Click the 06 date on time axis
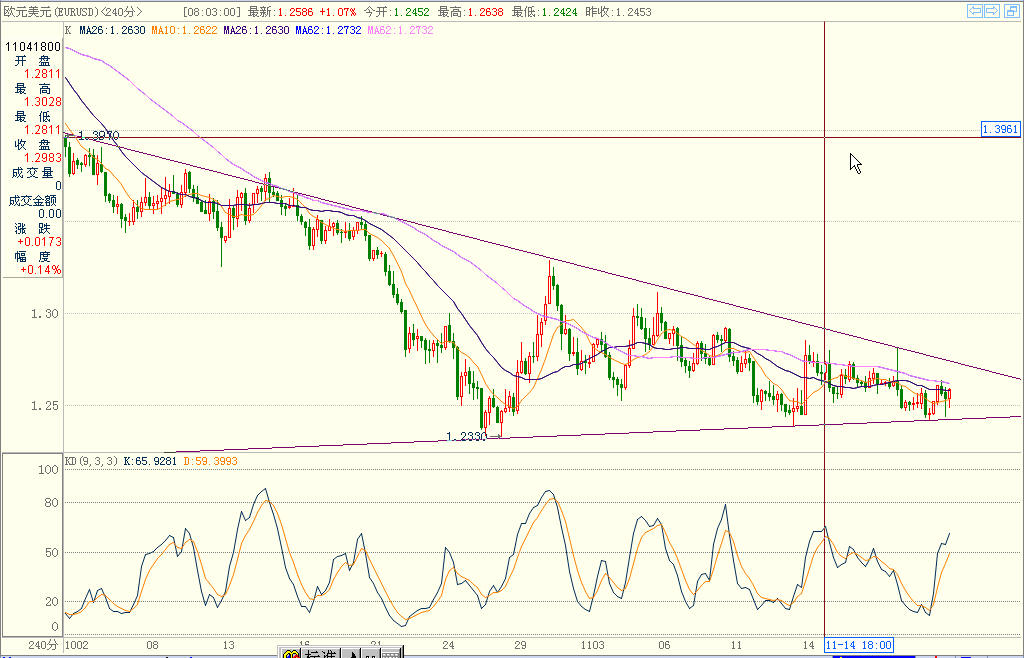This screenshot has width=1024, height=658. click(664, 645)
